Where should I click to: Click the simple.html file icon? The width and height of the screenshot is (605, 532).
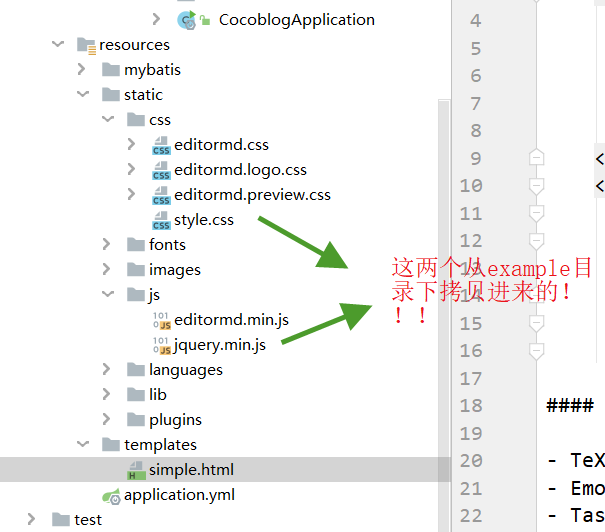point(136,470)
